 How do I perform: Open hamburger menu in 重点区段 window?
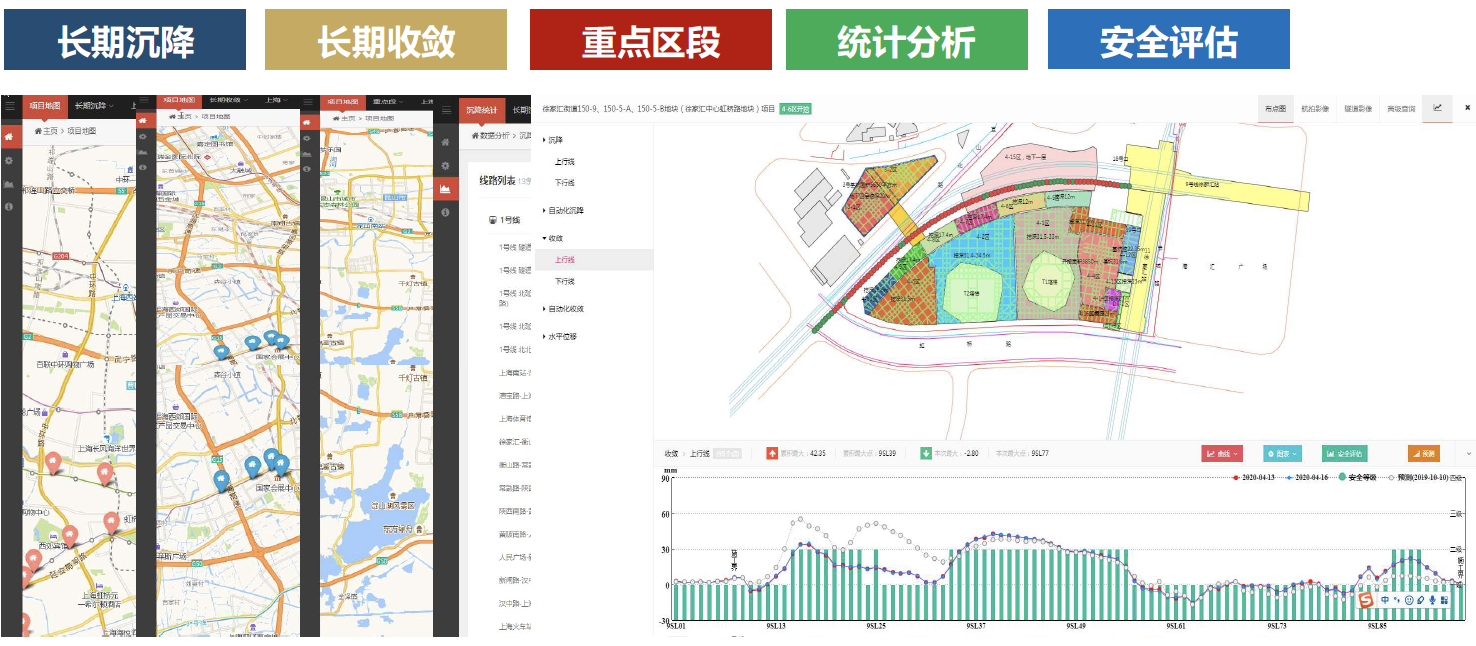[x=308, y=102]
